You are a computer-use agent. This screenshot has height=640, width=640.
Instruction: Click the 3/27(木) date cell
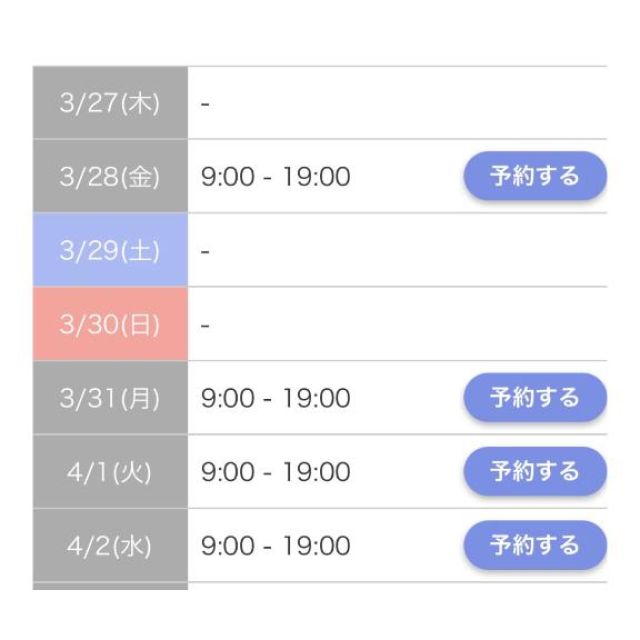110,103
